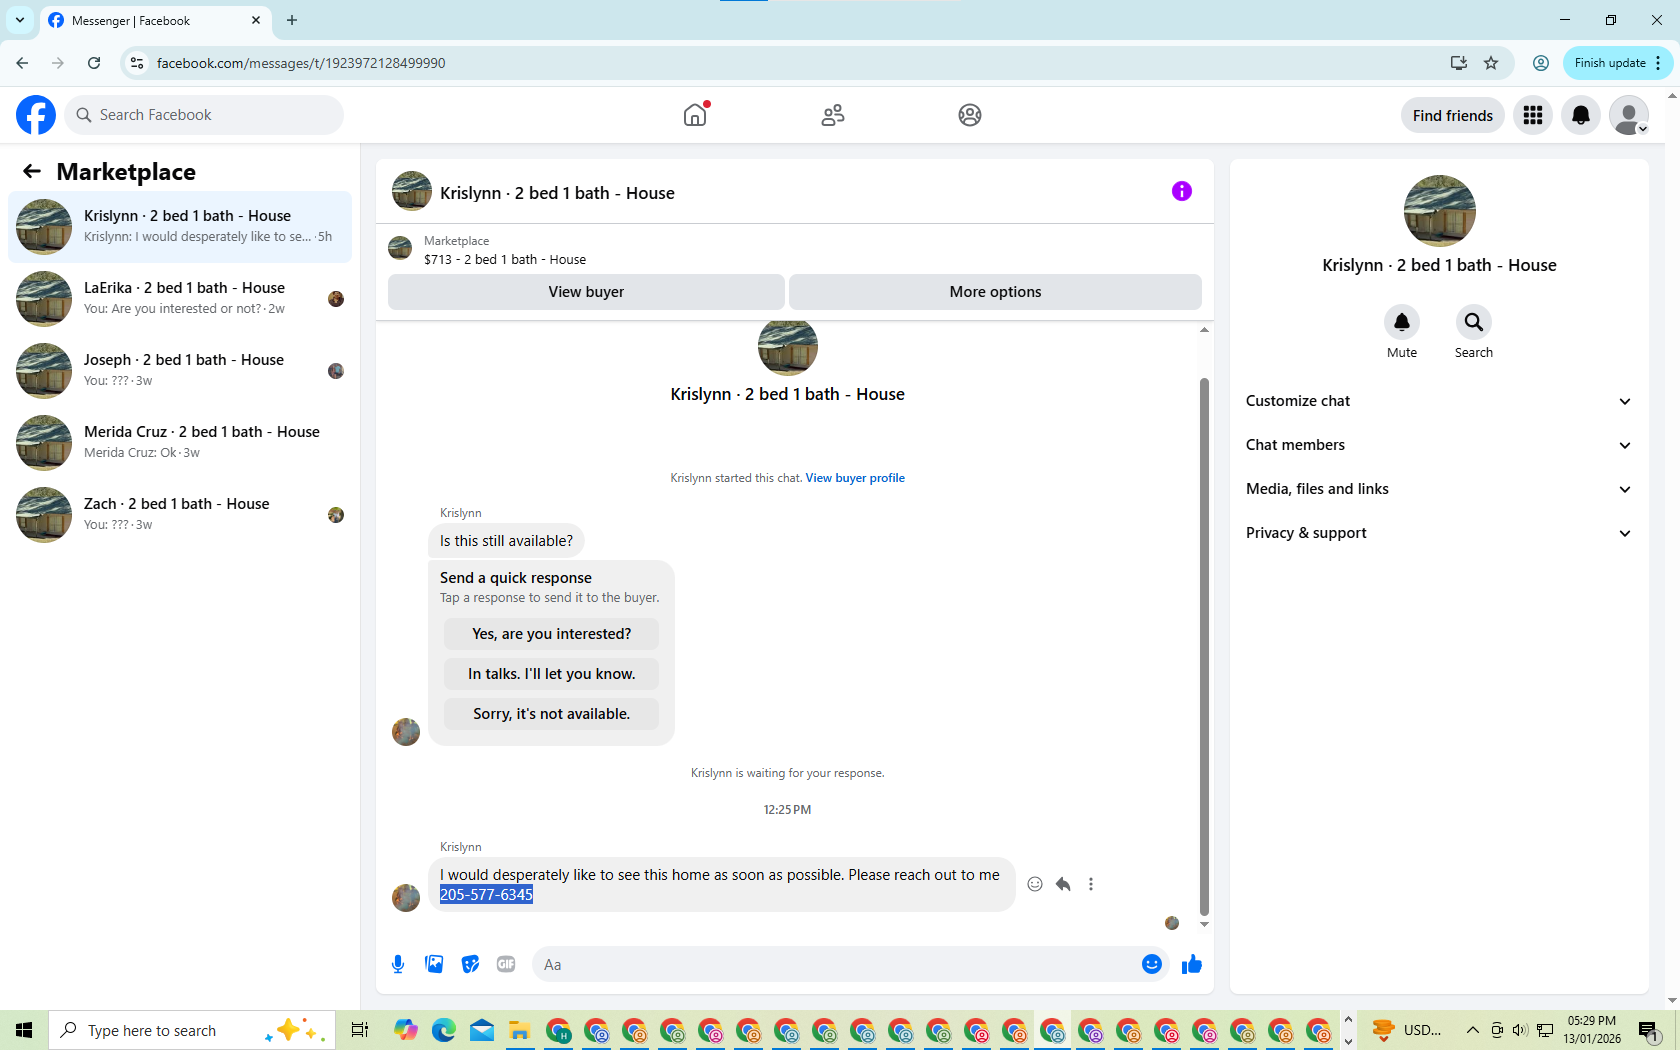
Task: Open Zach 2 bed 1 bath conversation
Action: point(180,515)
